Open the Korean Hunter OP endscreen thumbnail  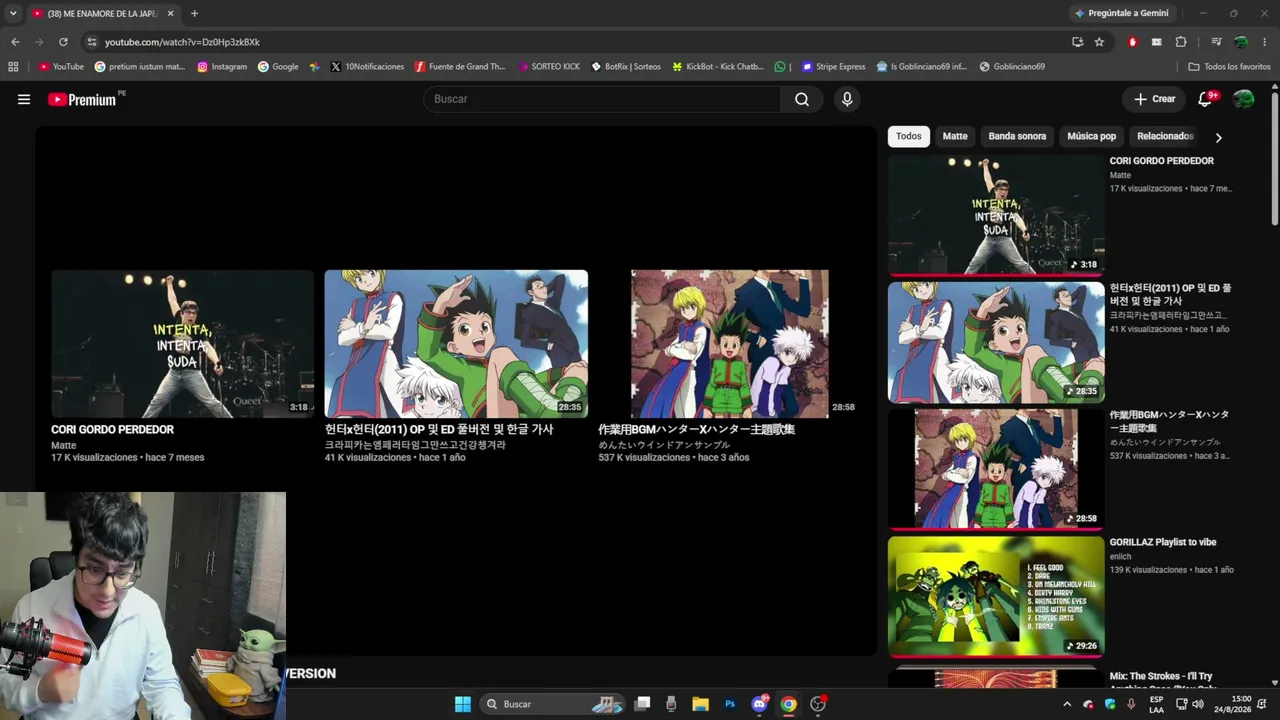tap(456, 344)
